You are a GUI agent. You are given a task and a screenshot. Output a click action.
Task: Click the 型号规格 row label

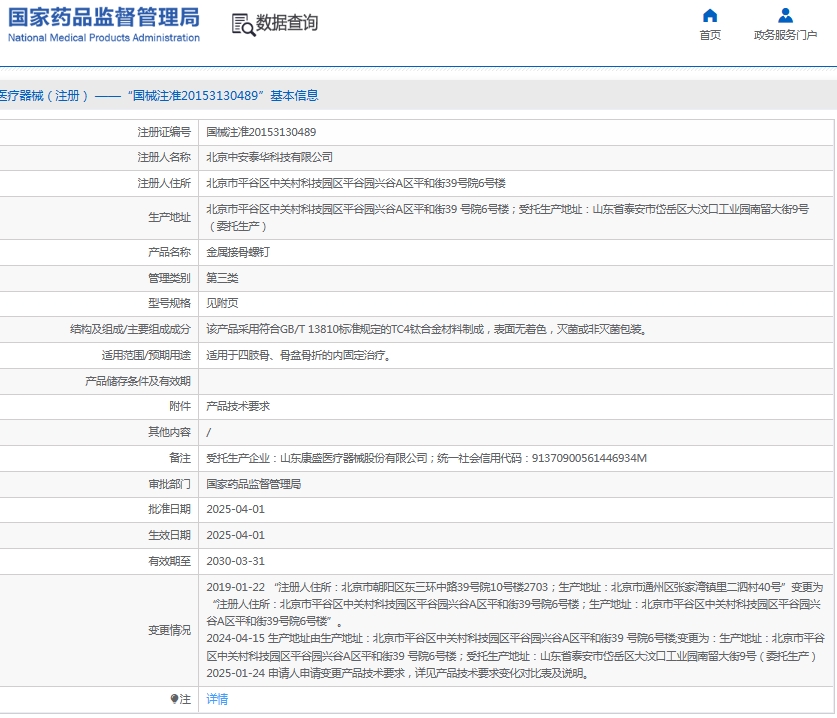[169, 303]
